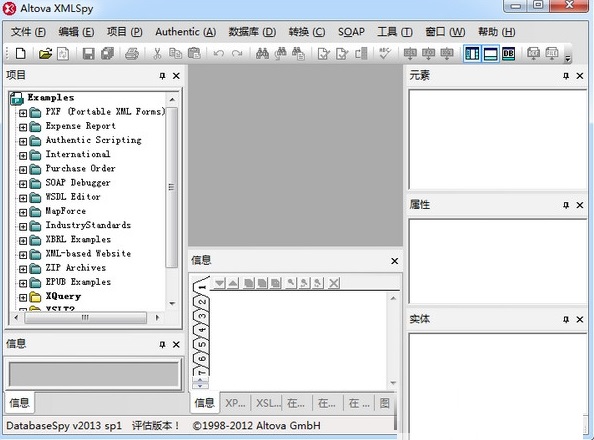Click the Copy toolbar icon
The width and height of the screenshot is (594, 440).
pyautogui.click(x=175, y=53)
